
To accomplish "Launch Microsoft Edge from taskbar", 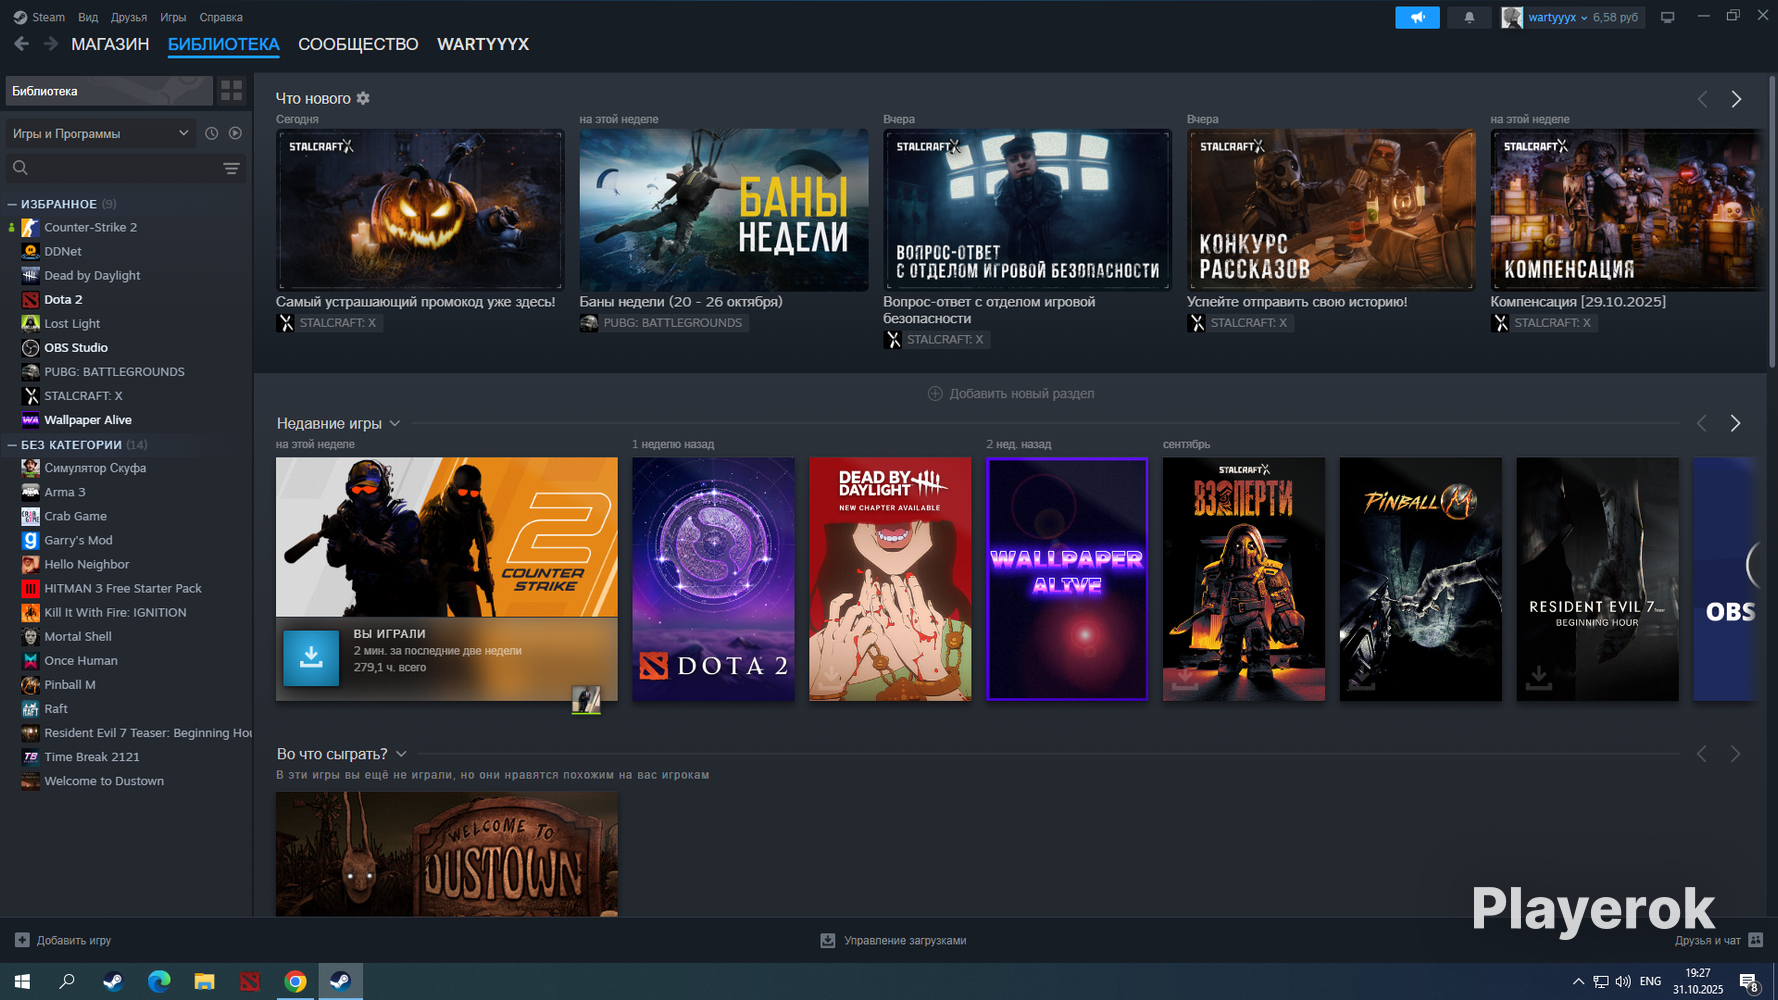I will [159, 981].
